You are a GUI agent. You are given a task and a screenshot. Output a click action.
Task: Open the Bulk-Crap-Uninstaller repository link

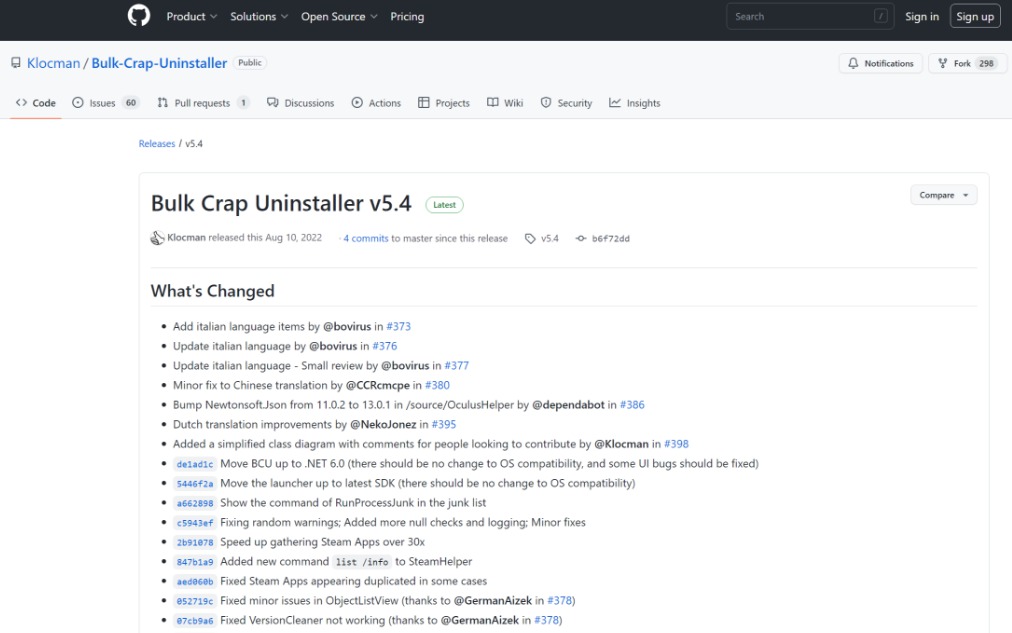tap(159, 63)
